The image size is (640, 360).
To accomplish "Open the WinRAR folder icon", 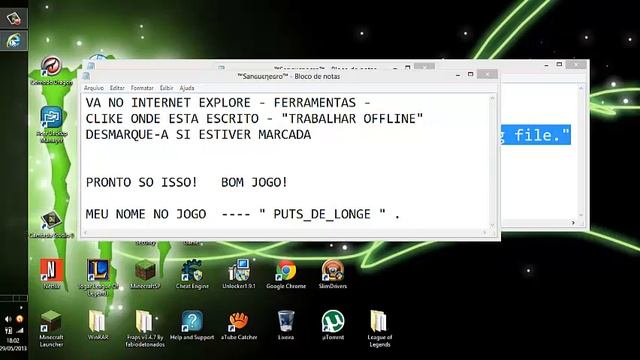I will pos(98,325).
